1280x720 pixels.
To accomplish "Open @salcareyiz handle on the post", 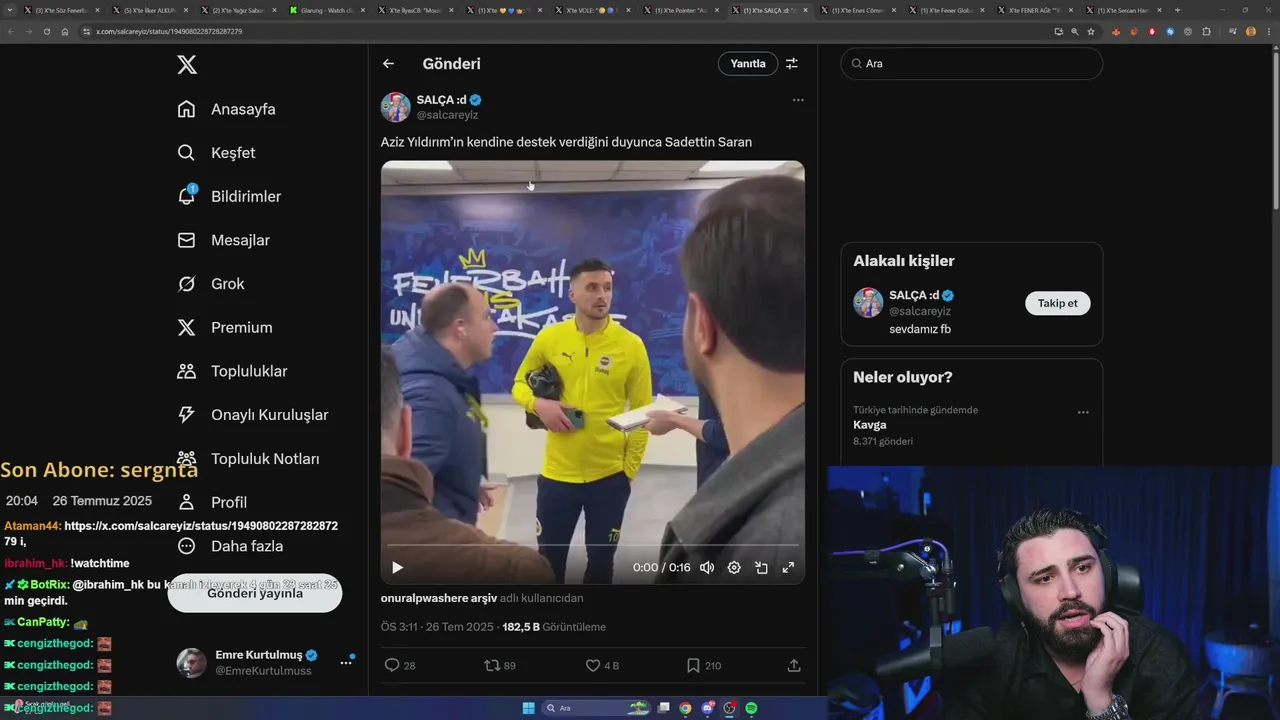I will [x=447, y=115].
